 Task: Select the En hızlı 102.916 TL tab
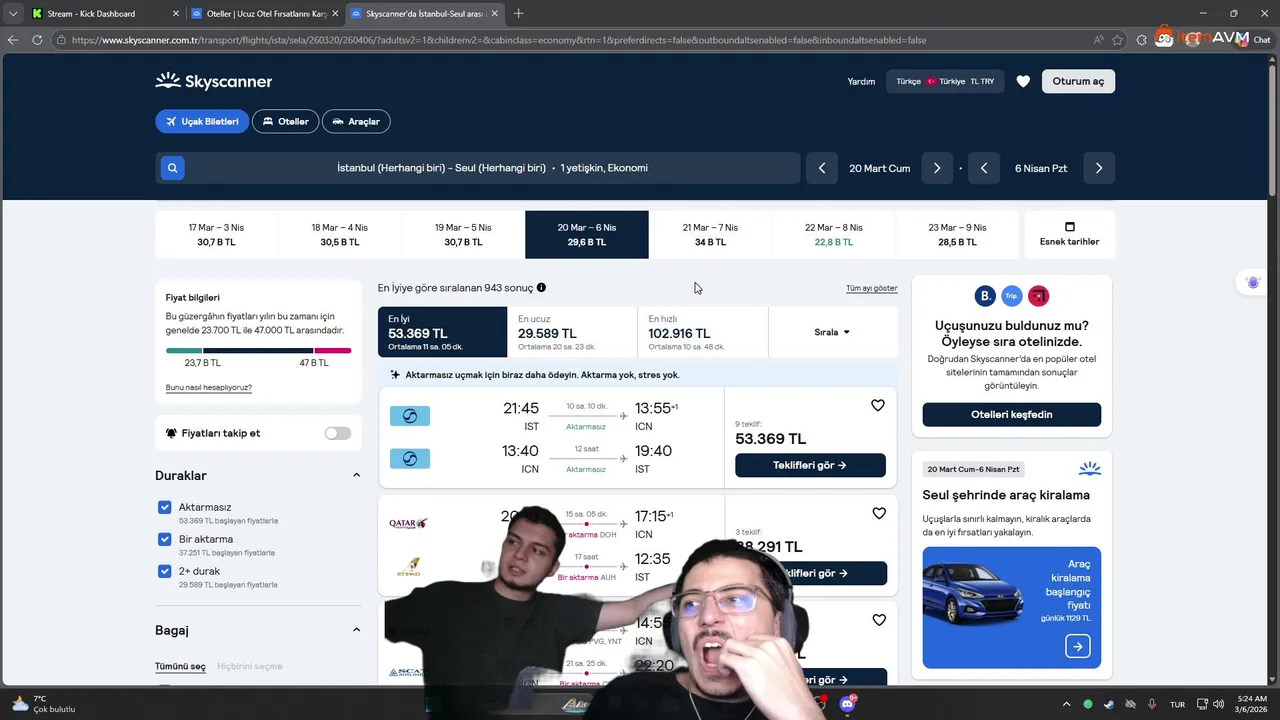703,332
